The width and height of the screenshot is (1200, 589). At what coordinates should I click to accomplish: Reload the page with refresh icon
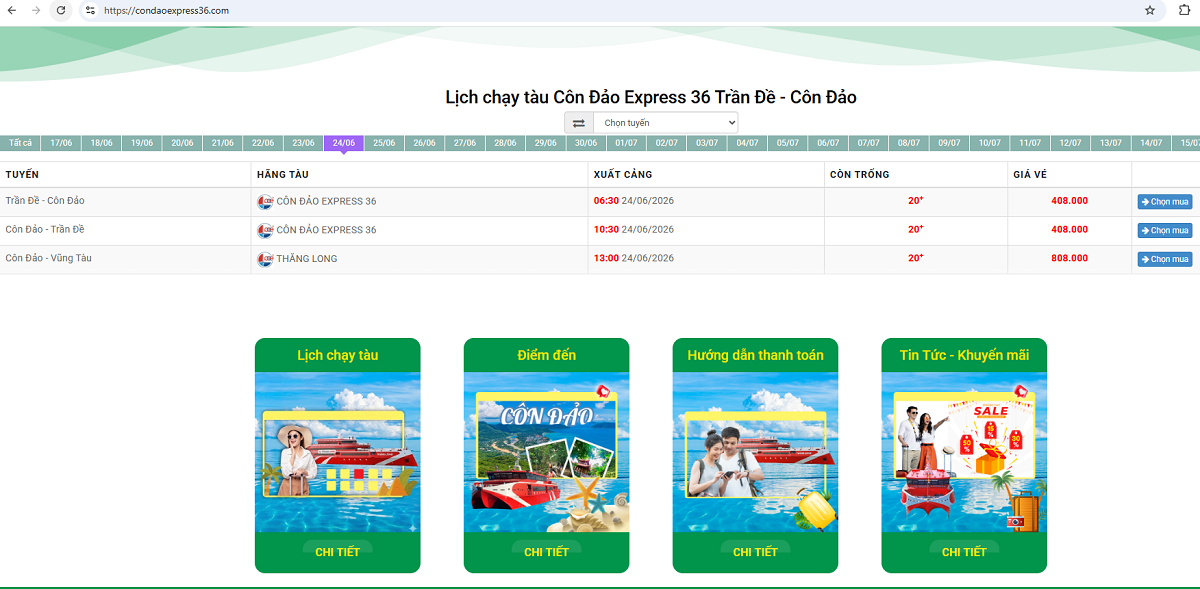pos(61,10)
